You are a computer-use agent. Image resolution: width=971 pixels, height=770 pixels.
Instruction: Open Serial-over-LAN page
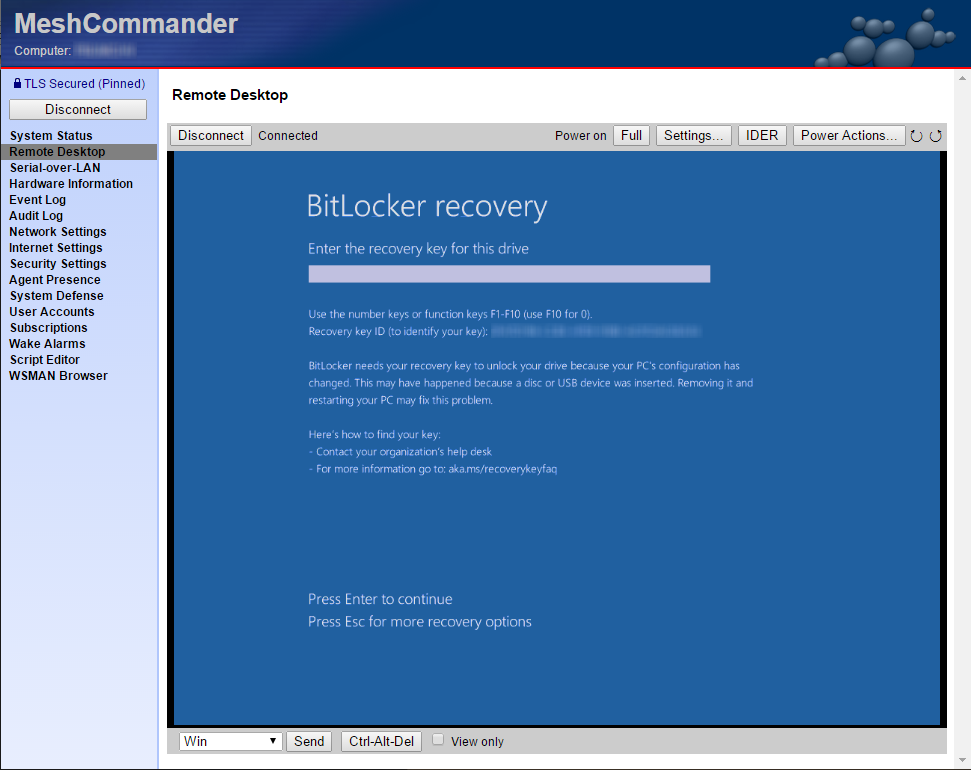54,168
